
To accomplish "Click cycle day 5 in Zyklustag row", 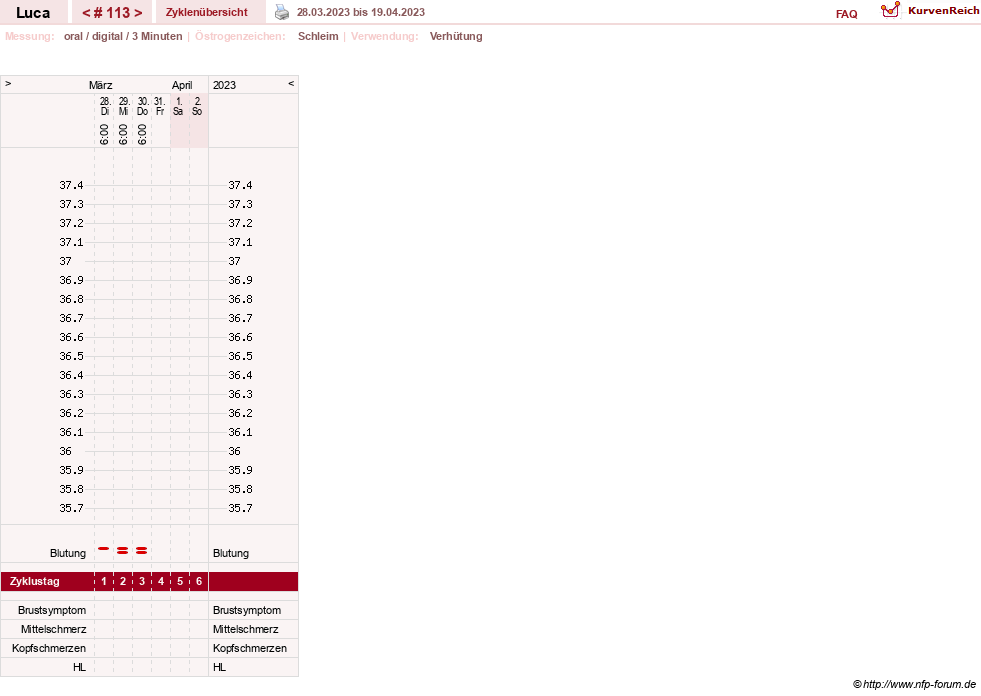I will tap(180, 581).
